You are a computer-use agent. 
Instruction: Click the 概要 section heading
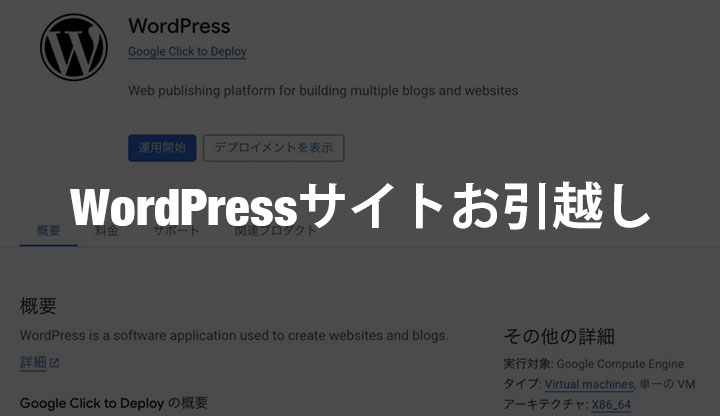click(38, 306)
